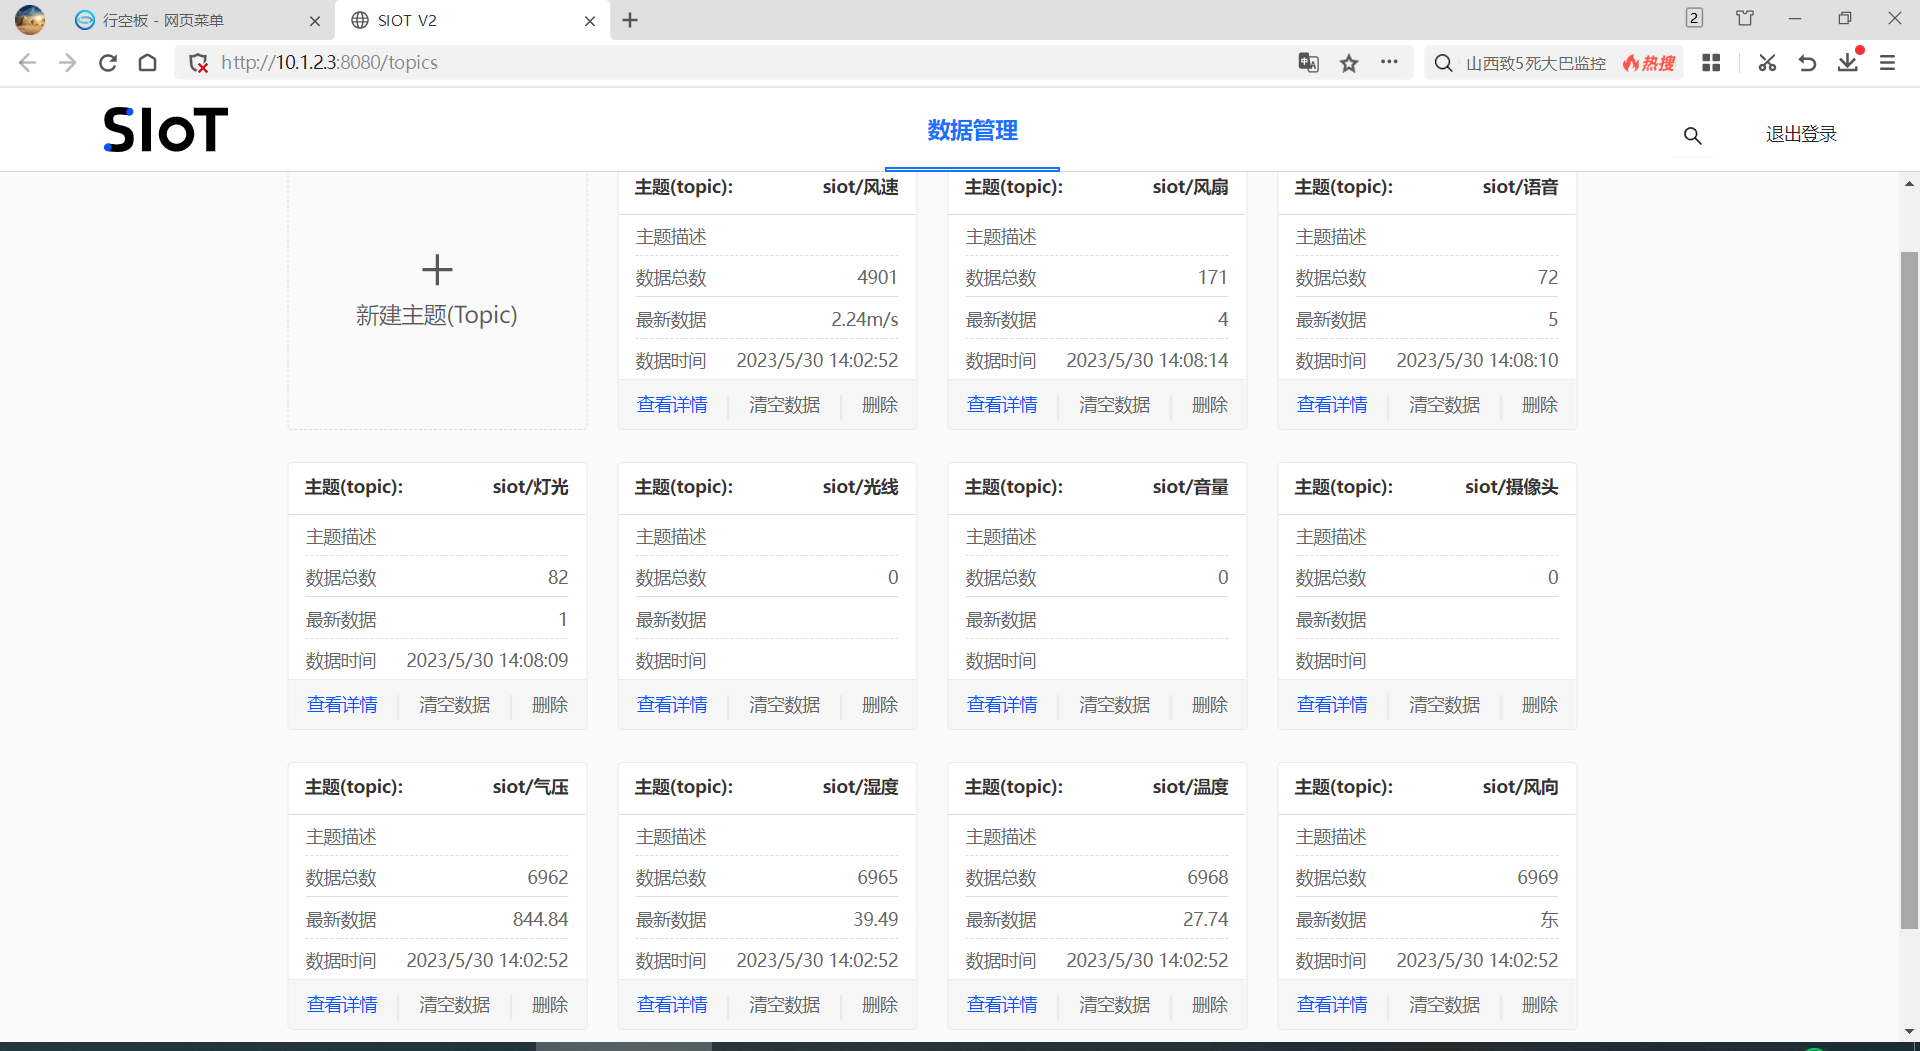Click the 热搜 hot search badge
This screenshot has height=1051, width=1920.
[1649, 63]
